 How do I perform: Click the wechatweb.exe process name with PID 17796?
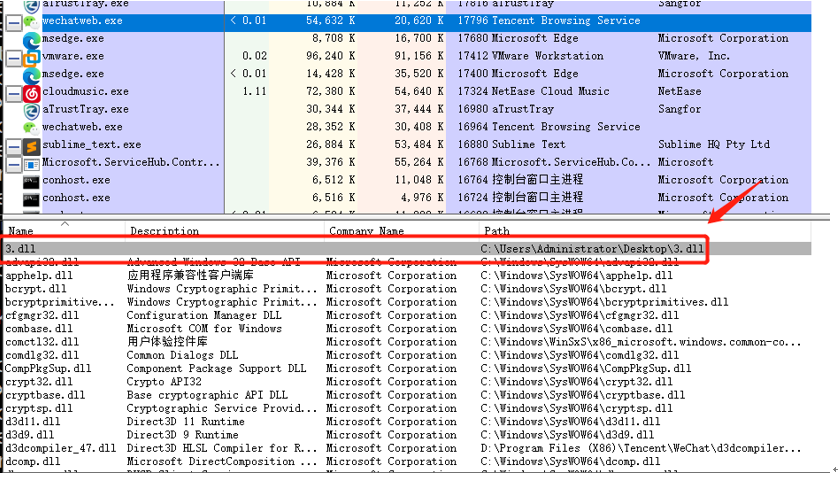coord(82,21)
